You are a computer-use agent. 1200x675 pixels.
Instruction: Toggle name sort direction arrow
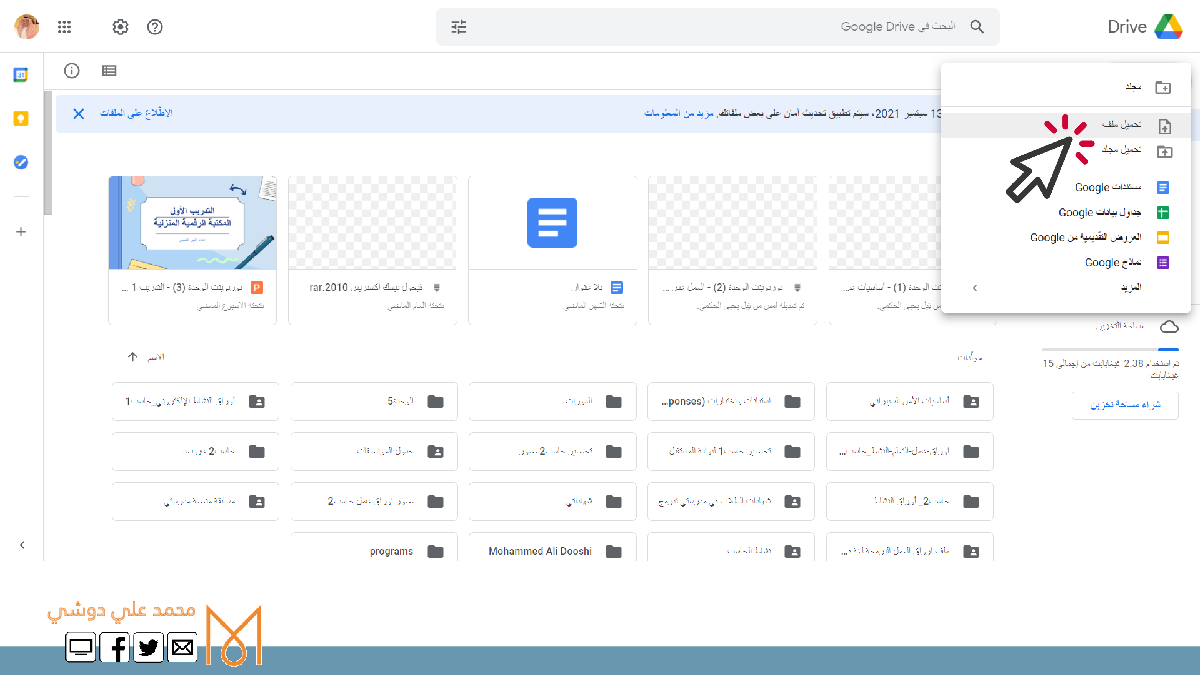click(132, 357)
